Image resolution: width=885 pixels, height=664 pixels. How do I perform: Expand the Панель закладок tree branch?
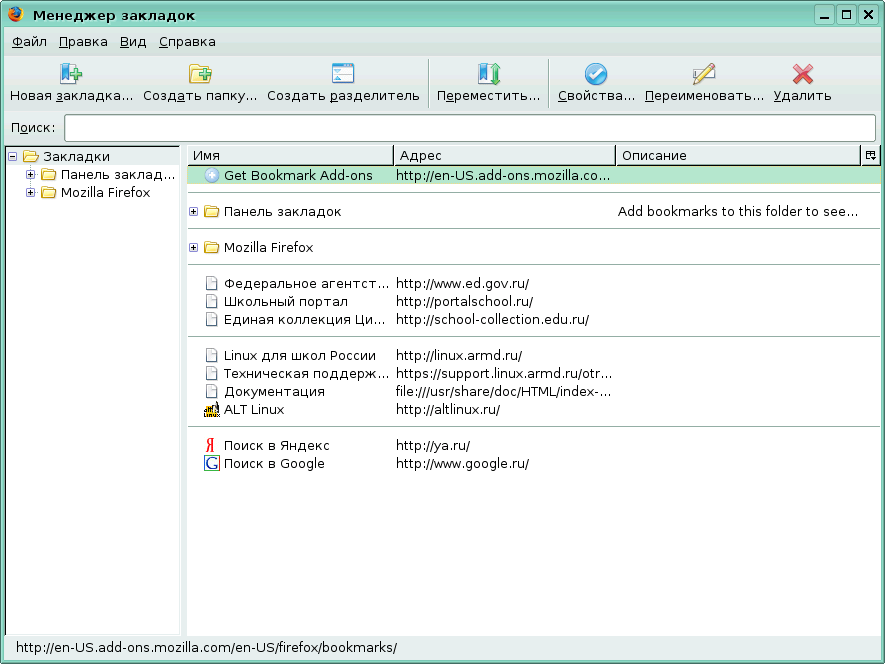[31, 174]
